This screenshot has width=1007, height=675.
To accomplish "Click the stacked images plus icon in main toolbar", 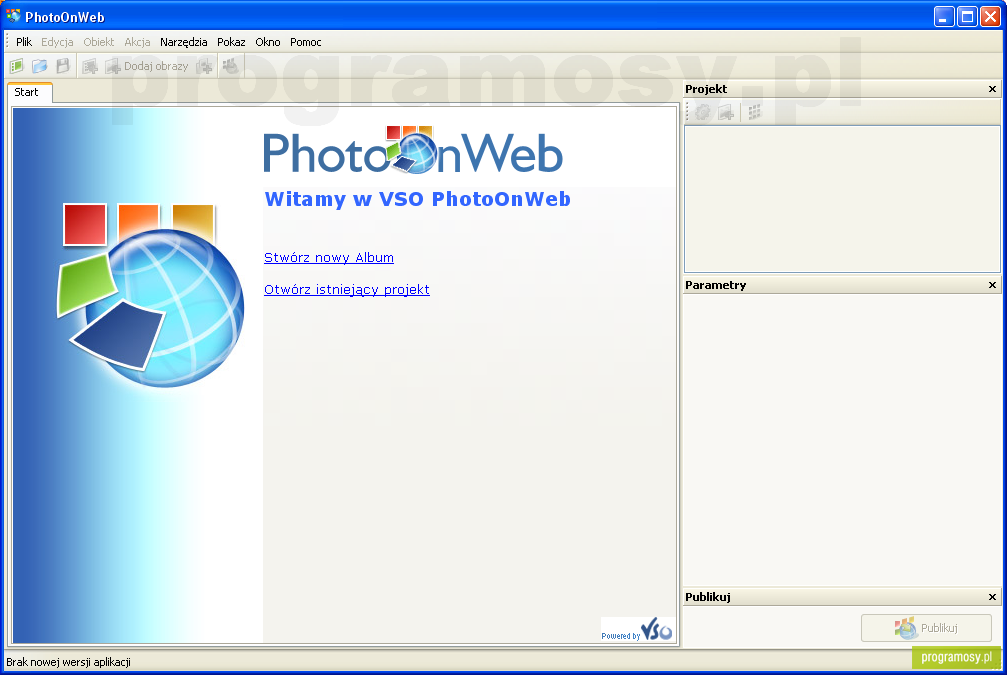I will (204, 66).
